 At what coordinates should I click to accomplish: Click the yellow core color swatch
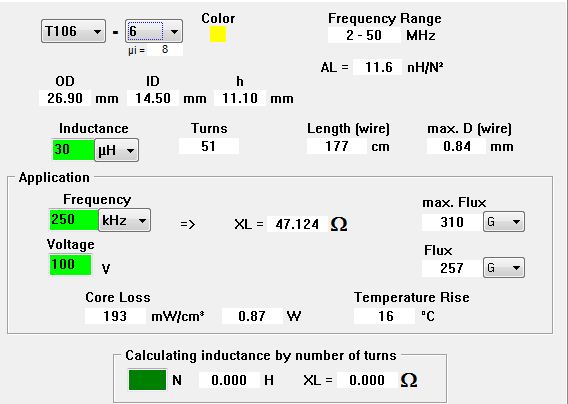[218, 35]
